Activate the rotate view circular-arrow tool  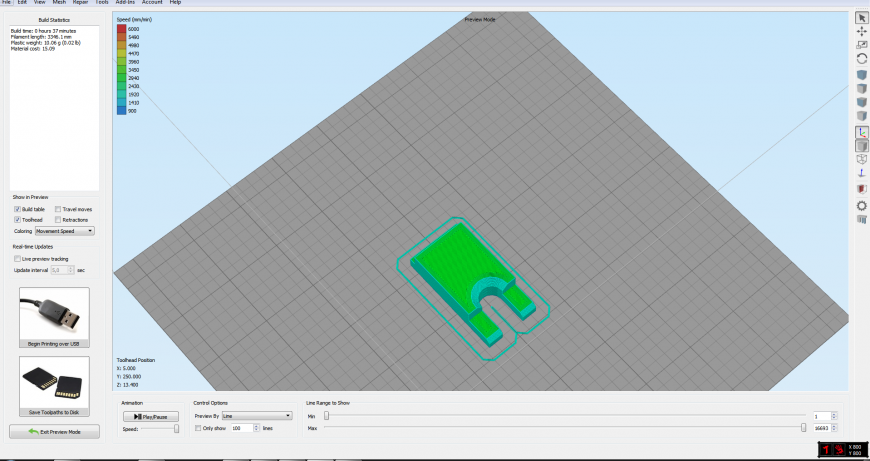click(x=862, y=58)
